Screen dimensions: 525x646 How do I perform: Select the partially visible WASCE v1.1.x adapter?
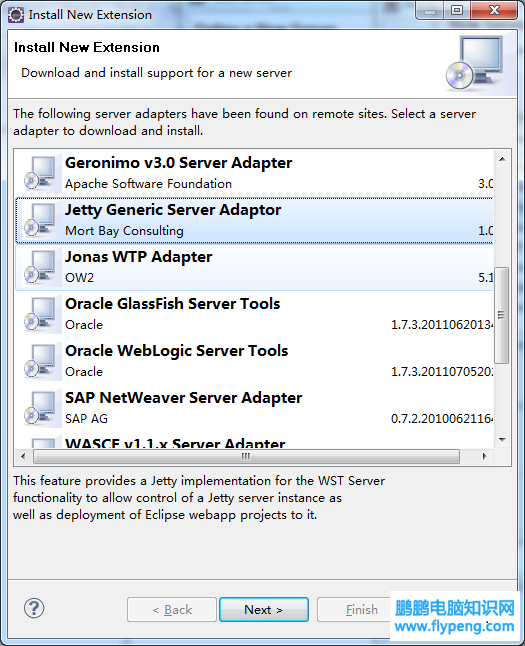(x=254, y=442)
